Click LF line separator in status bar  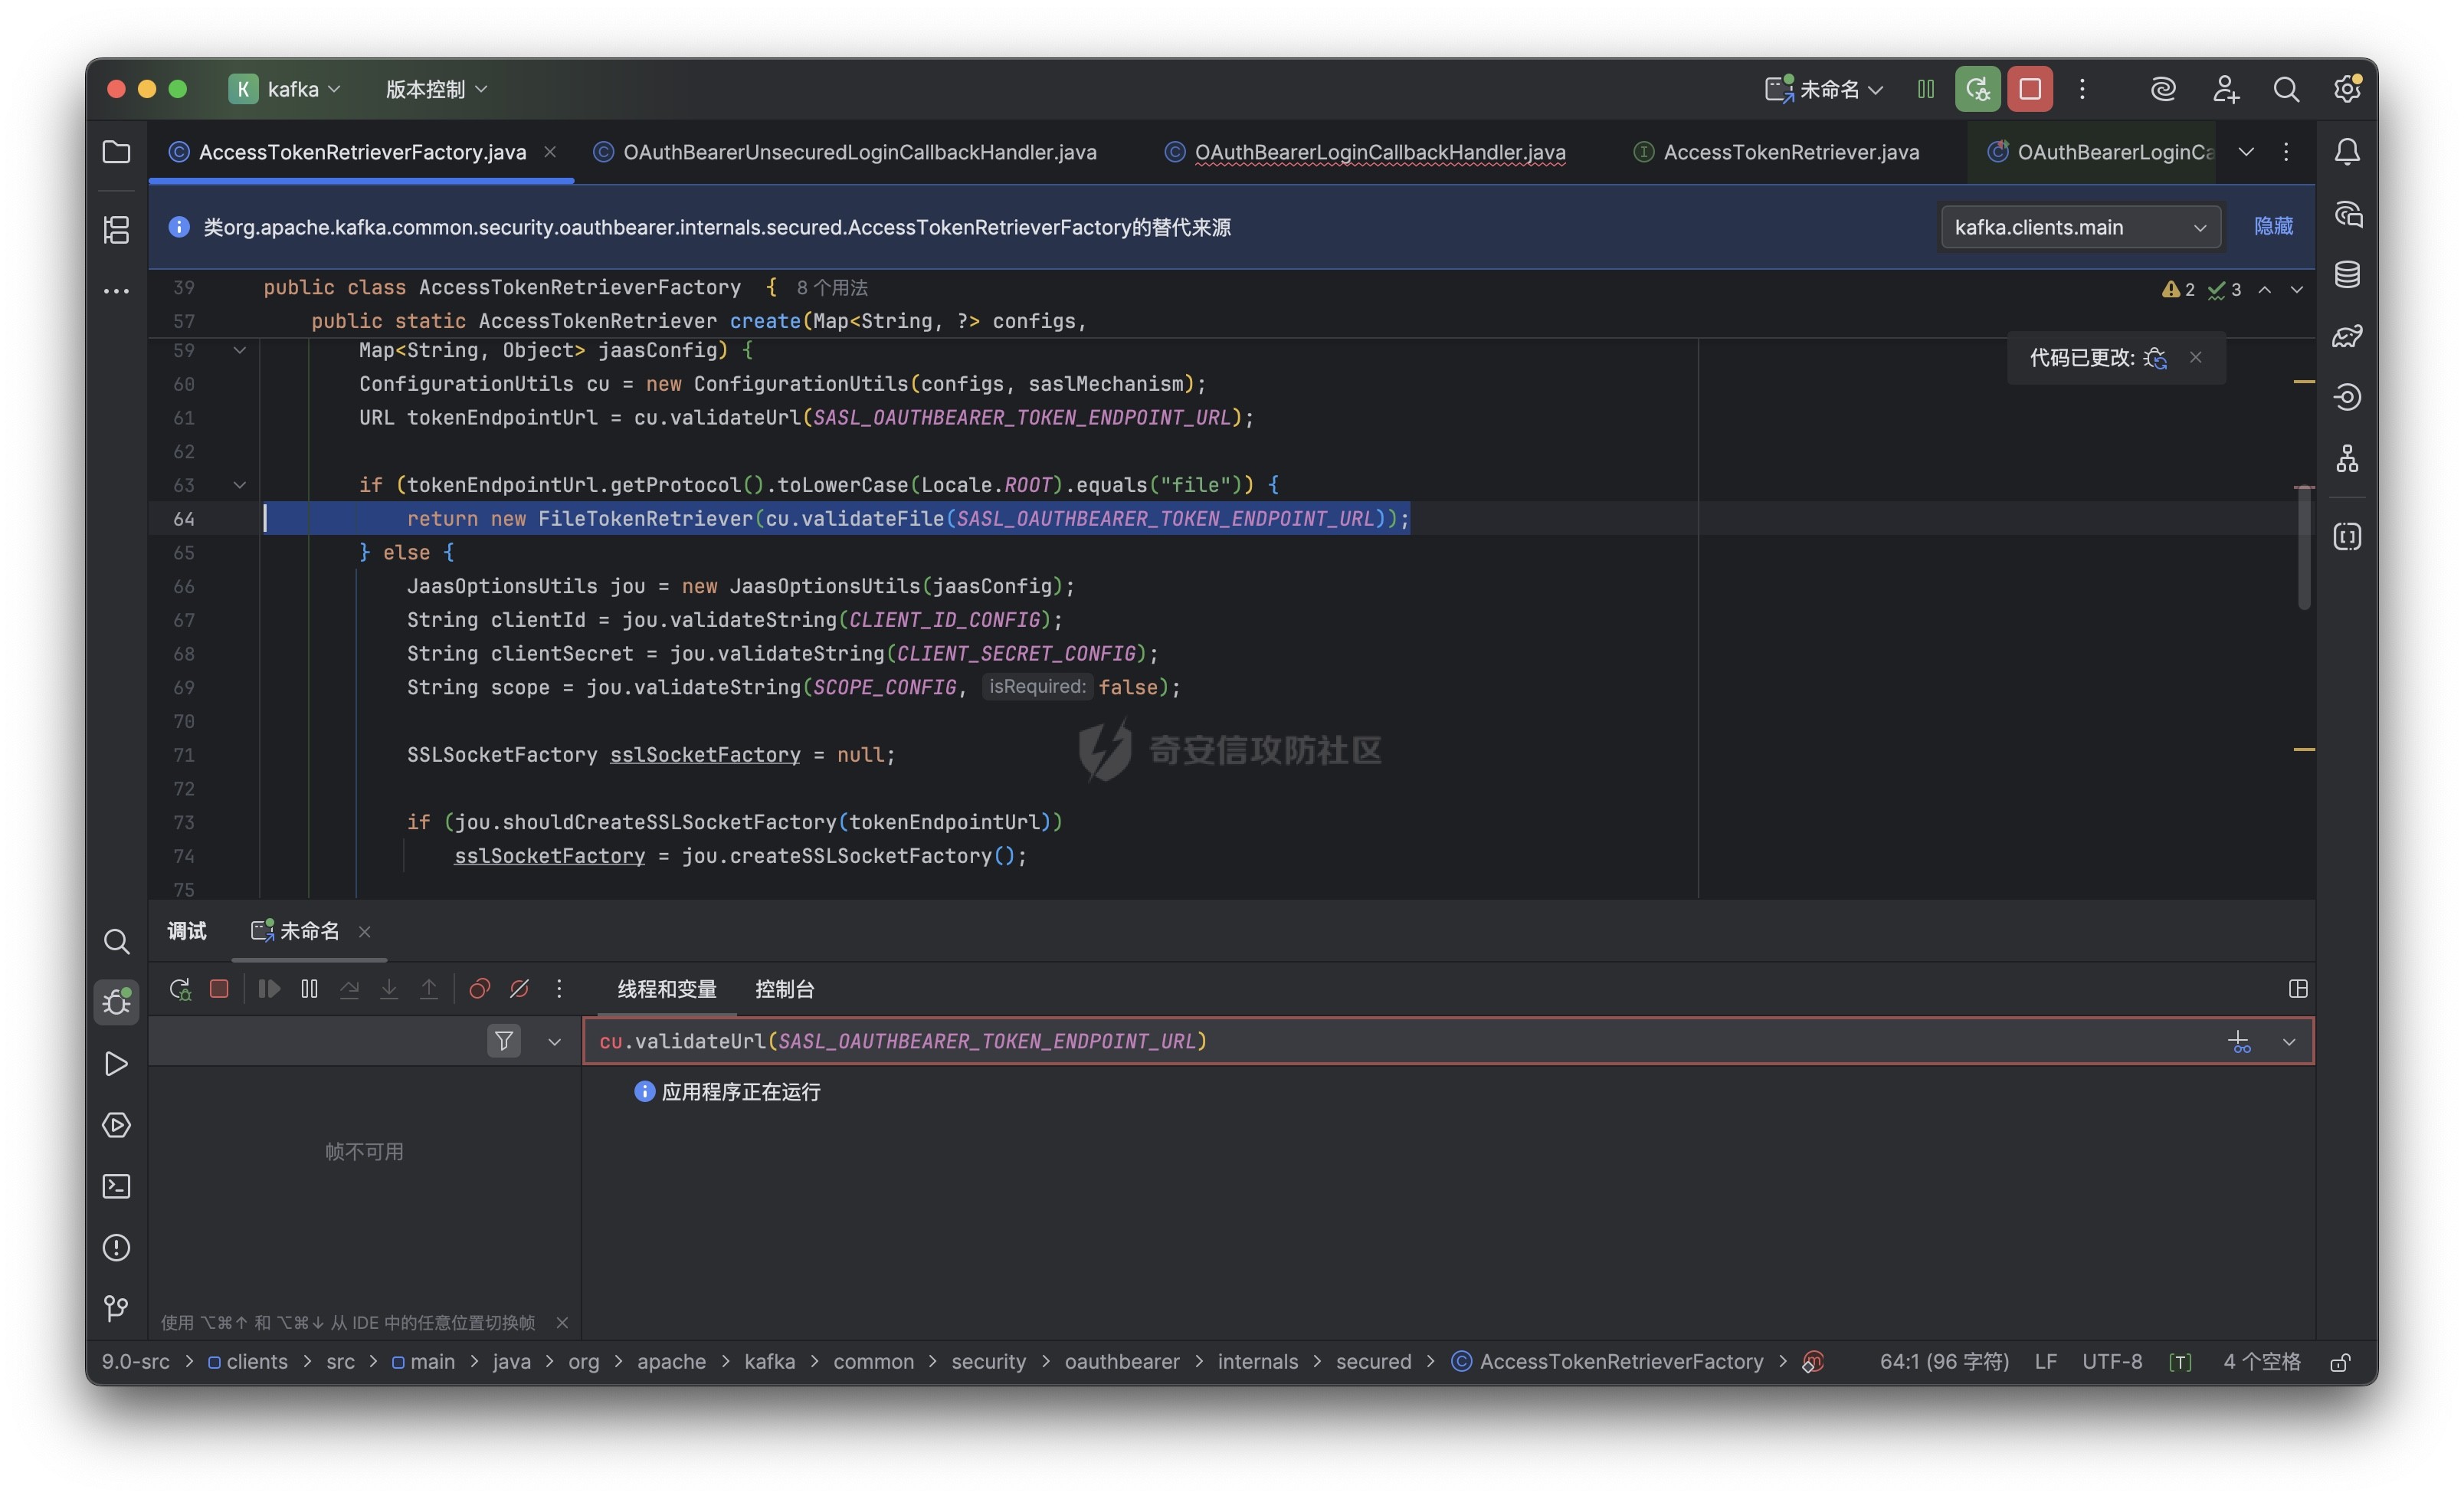pyautogui.click(x=2045, y=1362)
